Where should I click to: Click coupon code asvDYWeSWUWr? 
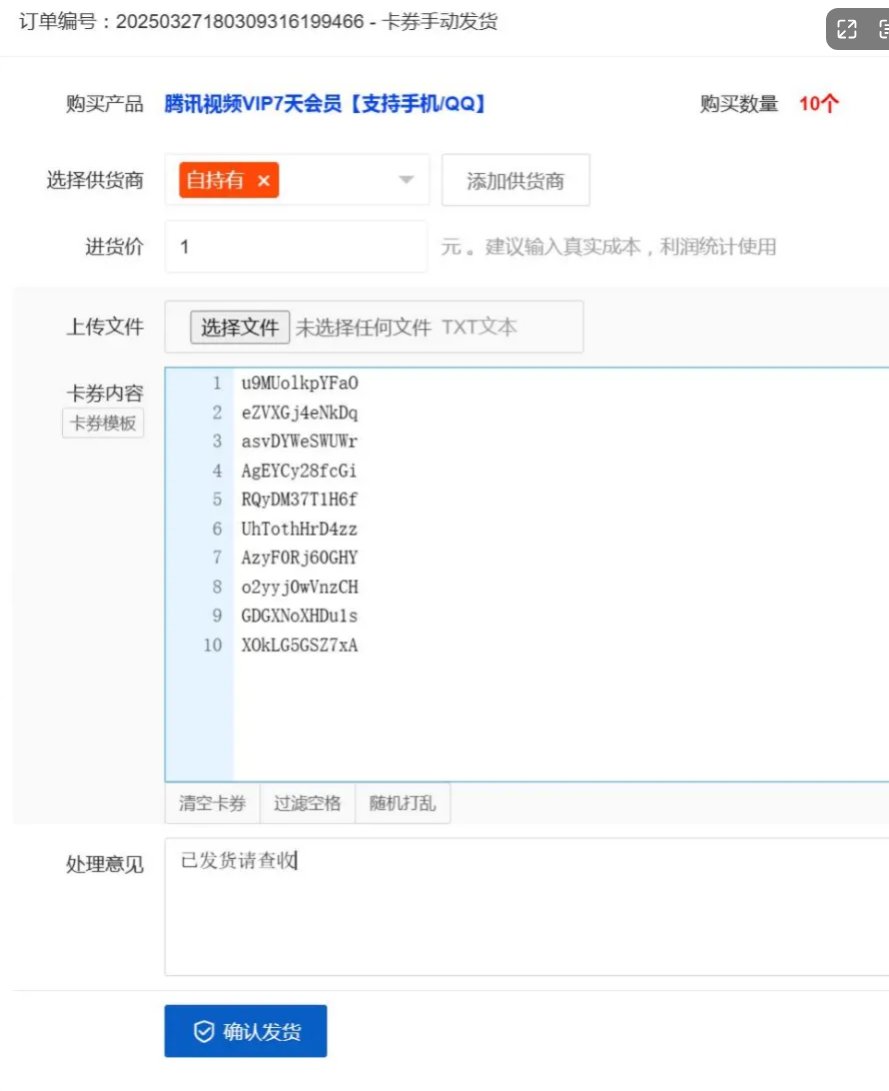point(300,441)
